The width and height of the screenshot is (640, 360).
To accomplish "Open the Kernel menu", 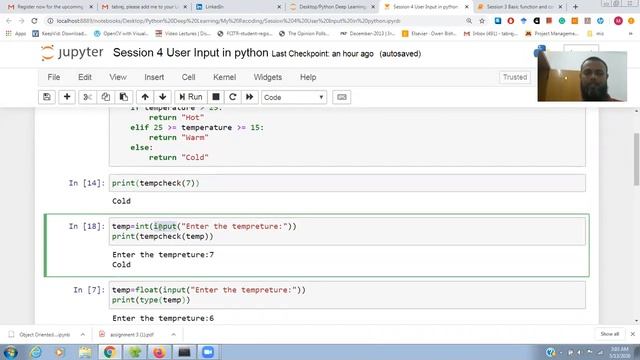I will tap(224, 77).
